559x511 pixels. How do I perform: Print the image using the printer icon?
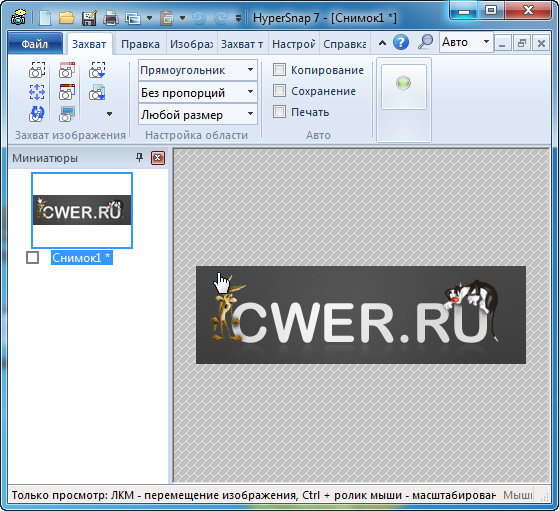111,17
